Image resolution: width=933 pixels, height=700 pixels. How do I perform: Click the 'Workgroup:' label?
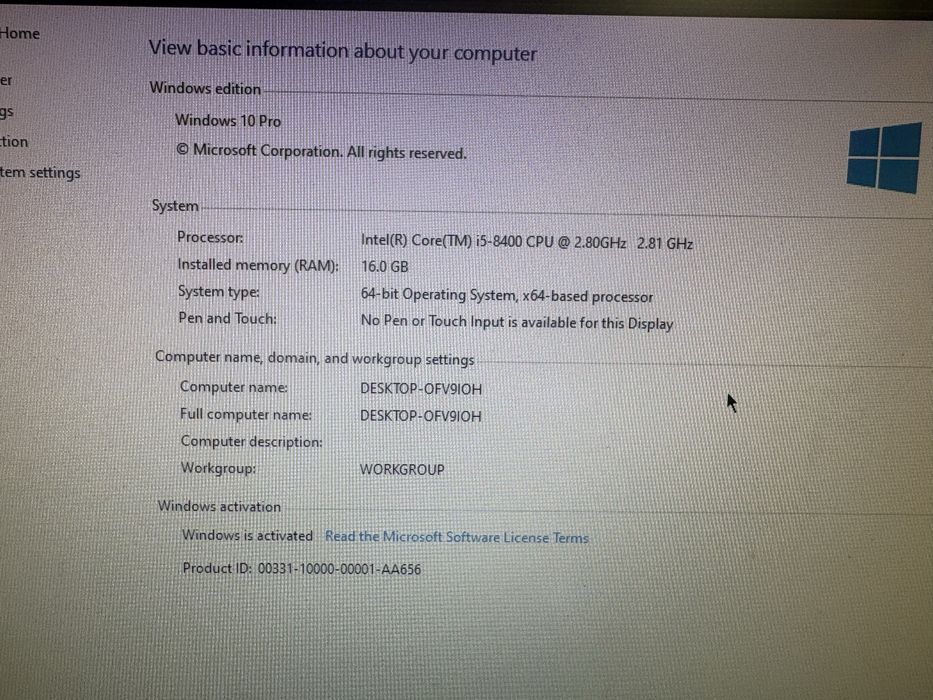218,468
